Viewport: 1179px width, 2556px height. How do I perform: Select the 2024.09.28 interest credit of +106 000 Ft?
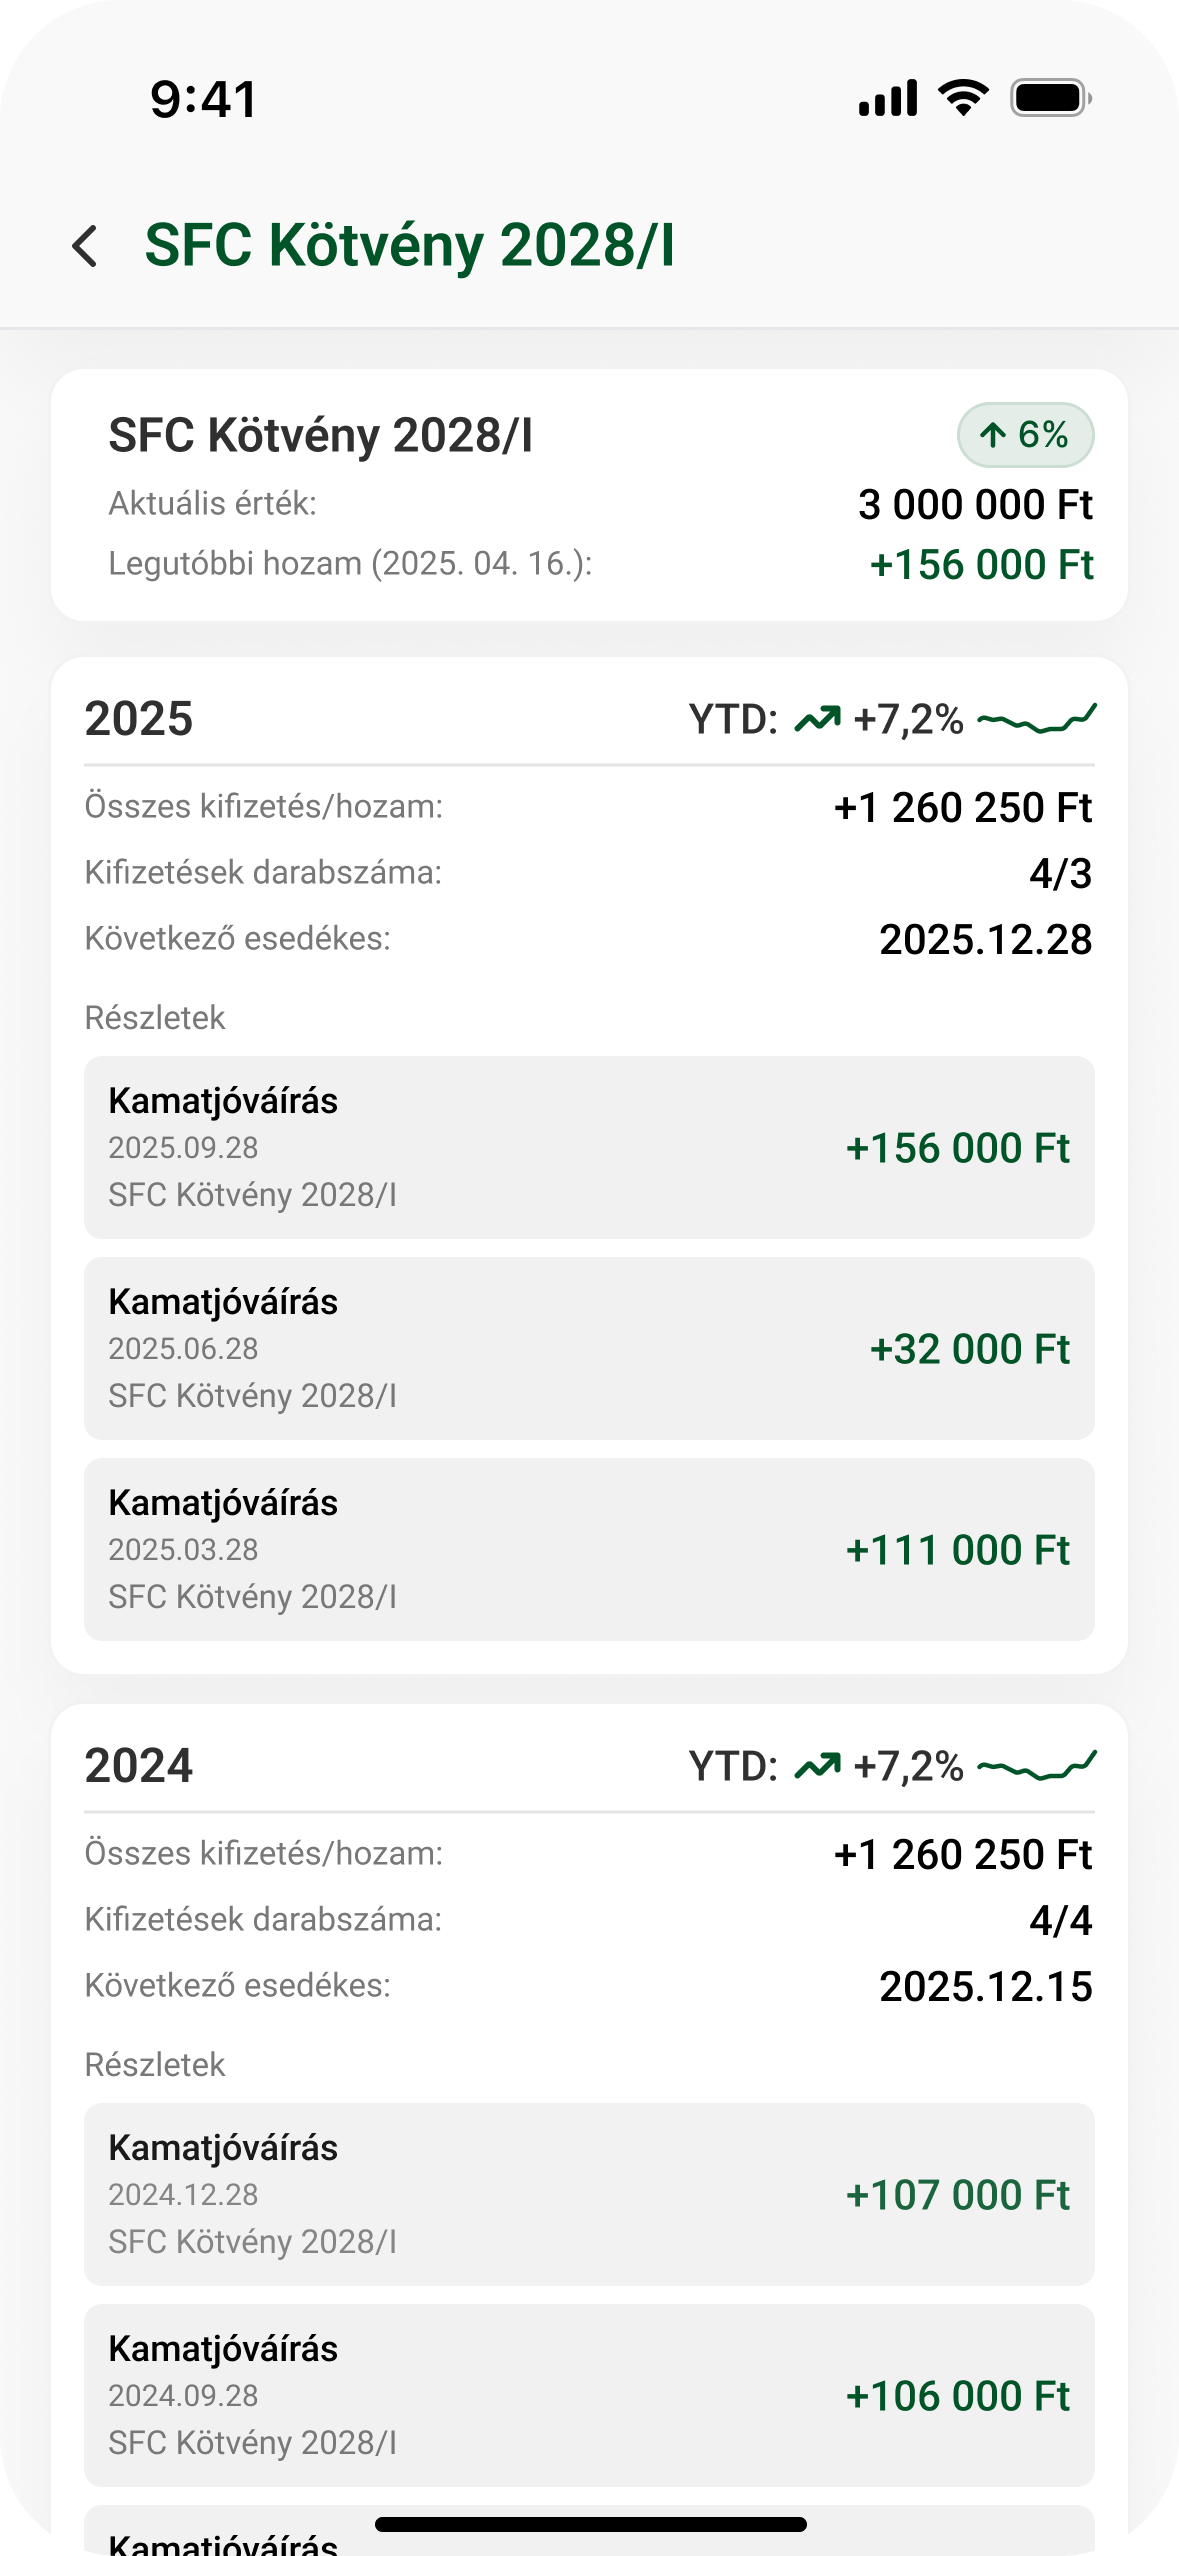pos(589,2395)
